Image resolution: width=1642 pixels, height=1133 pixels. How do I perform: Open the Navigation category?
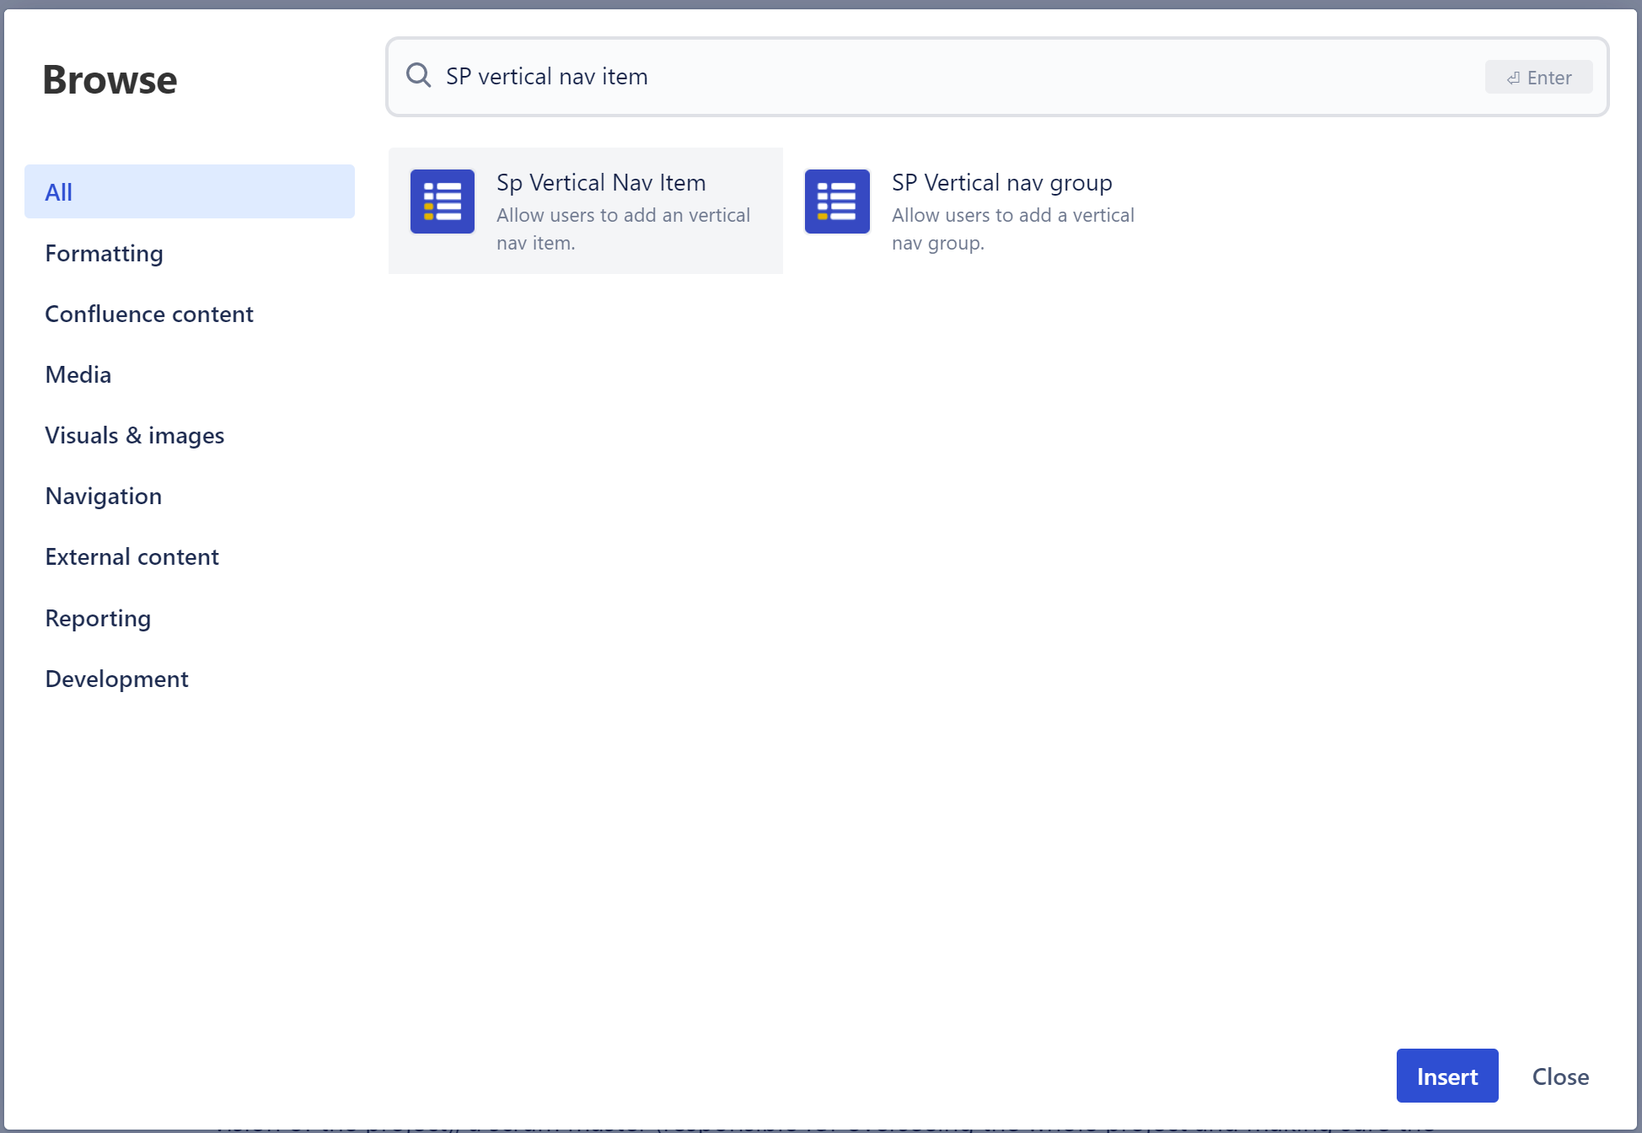(103, 496)
